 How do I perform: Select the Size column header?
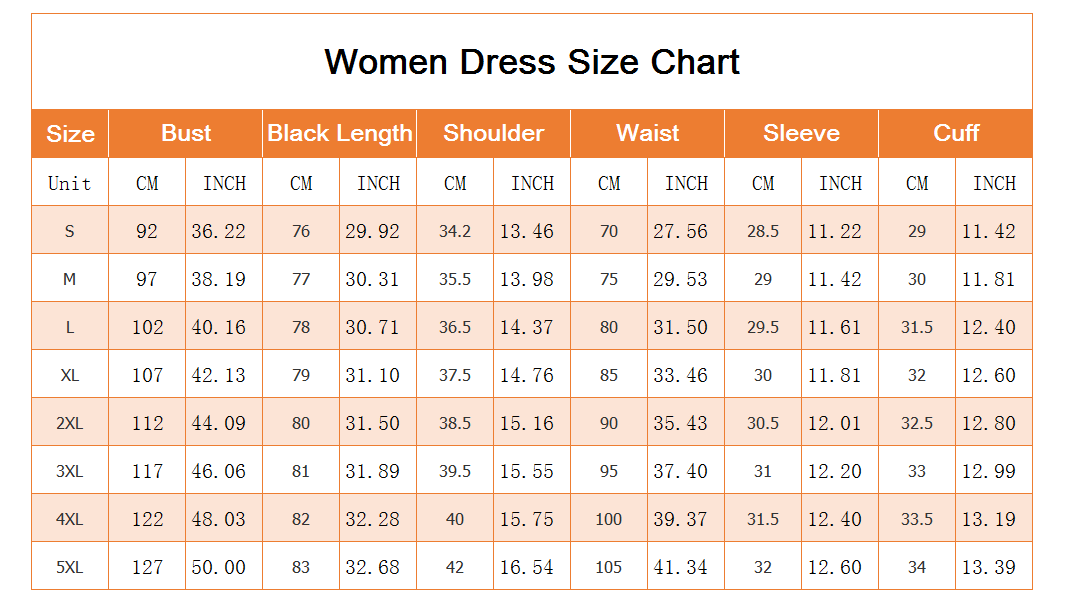pos(70,133)
